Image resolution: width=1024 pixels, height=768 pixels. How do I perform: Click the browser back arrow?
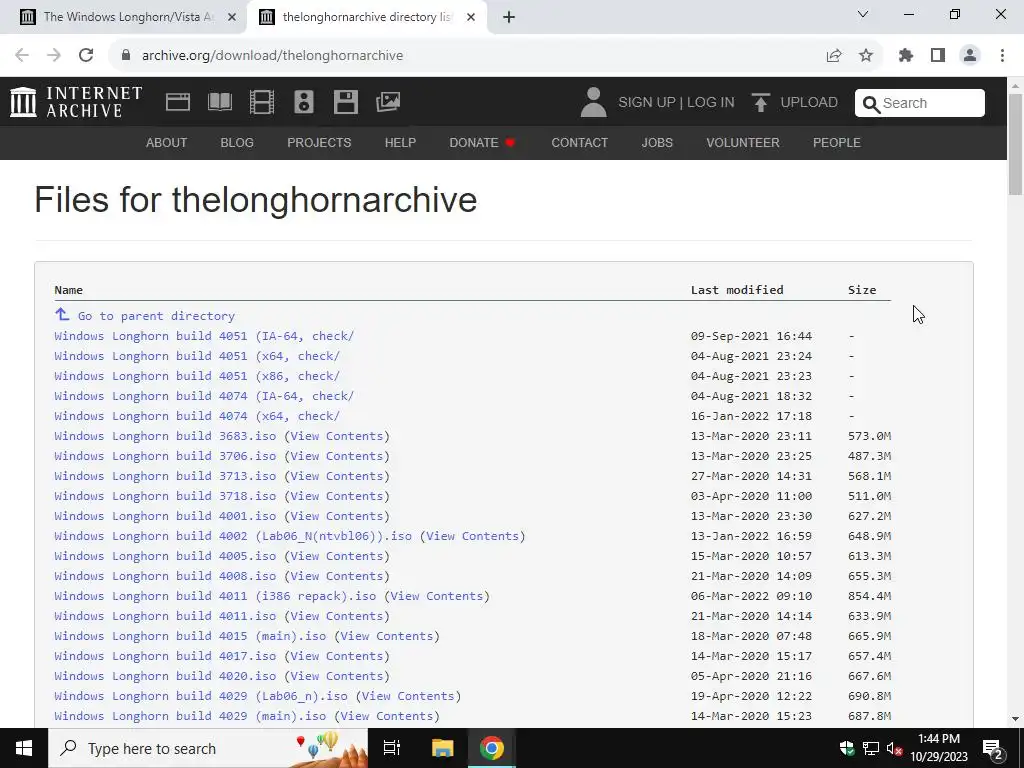point(22,56)
